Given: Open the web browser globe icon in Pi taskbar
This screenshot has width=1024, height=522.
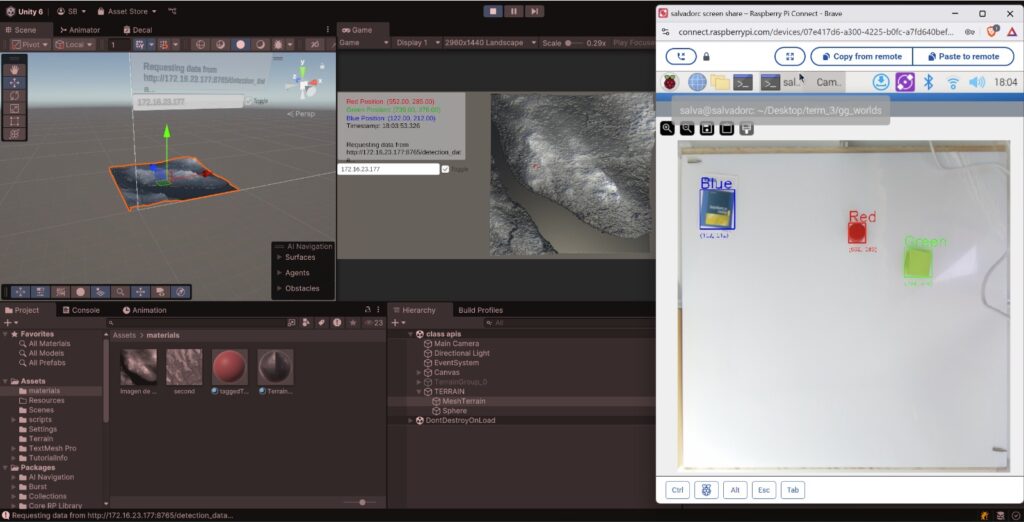Looking at the screenshot, I should pos(697,82).
